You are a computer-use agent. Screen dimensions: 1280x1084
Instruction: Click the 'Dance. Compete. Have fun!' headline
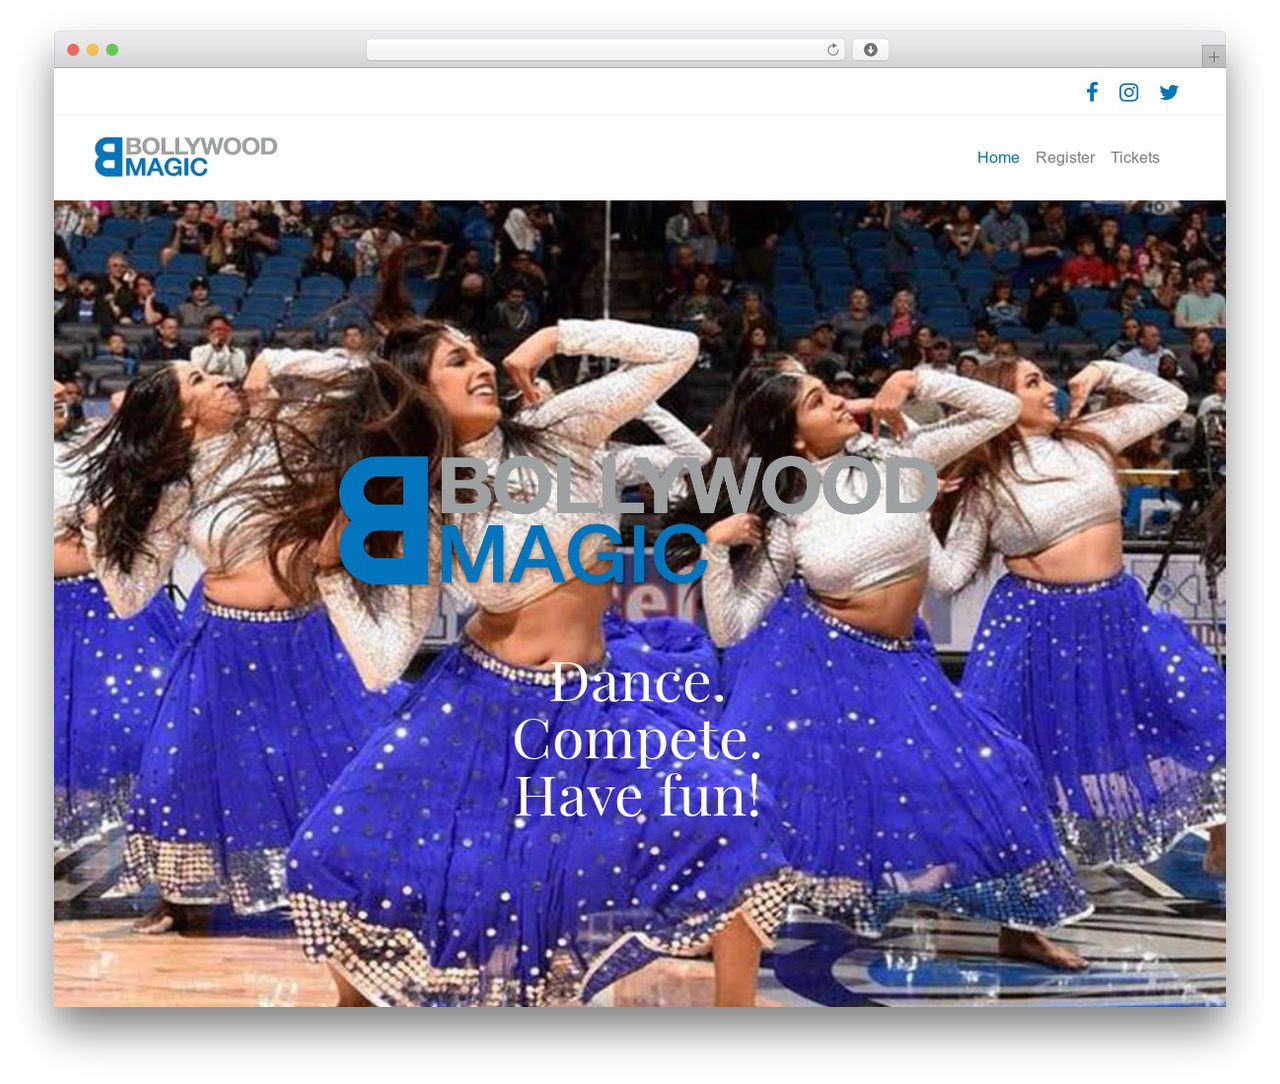(638, 739)
